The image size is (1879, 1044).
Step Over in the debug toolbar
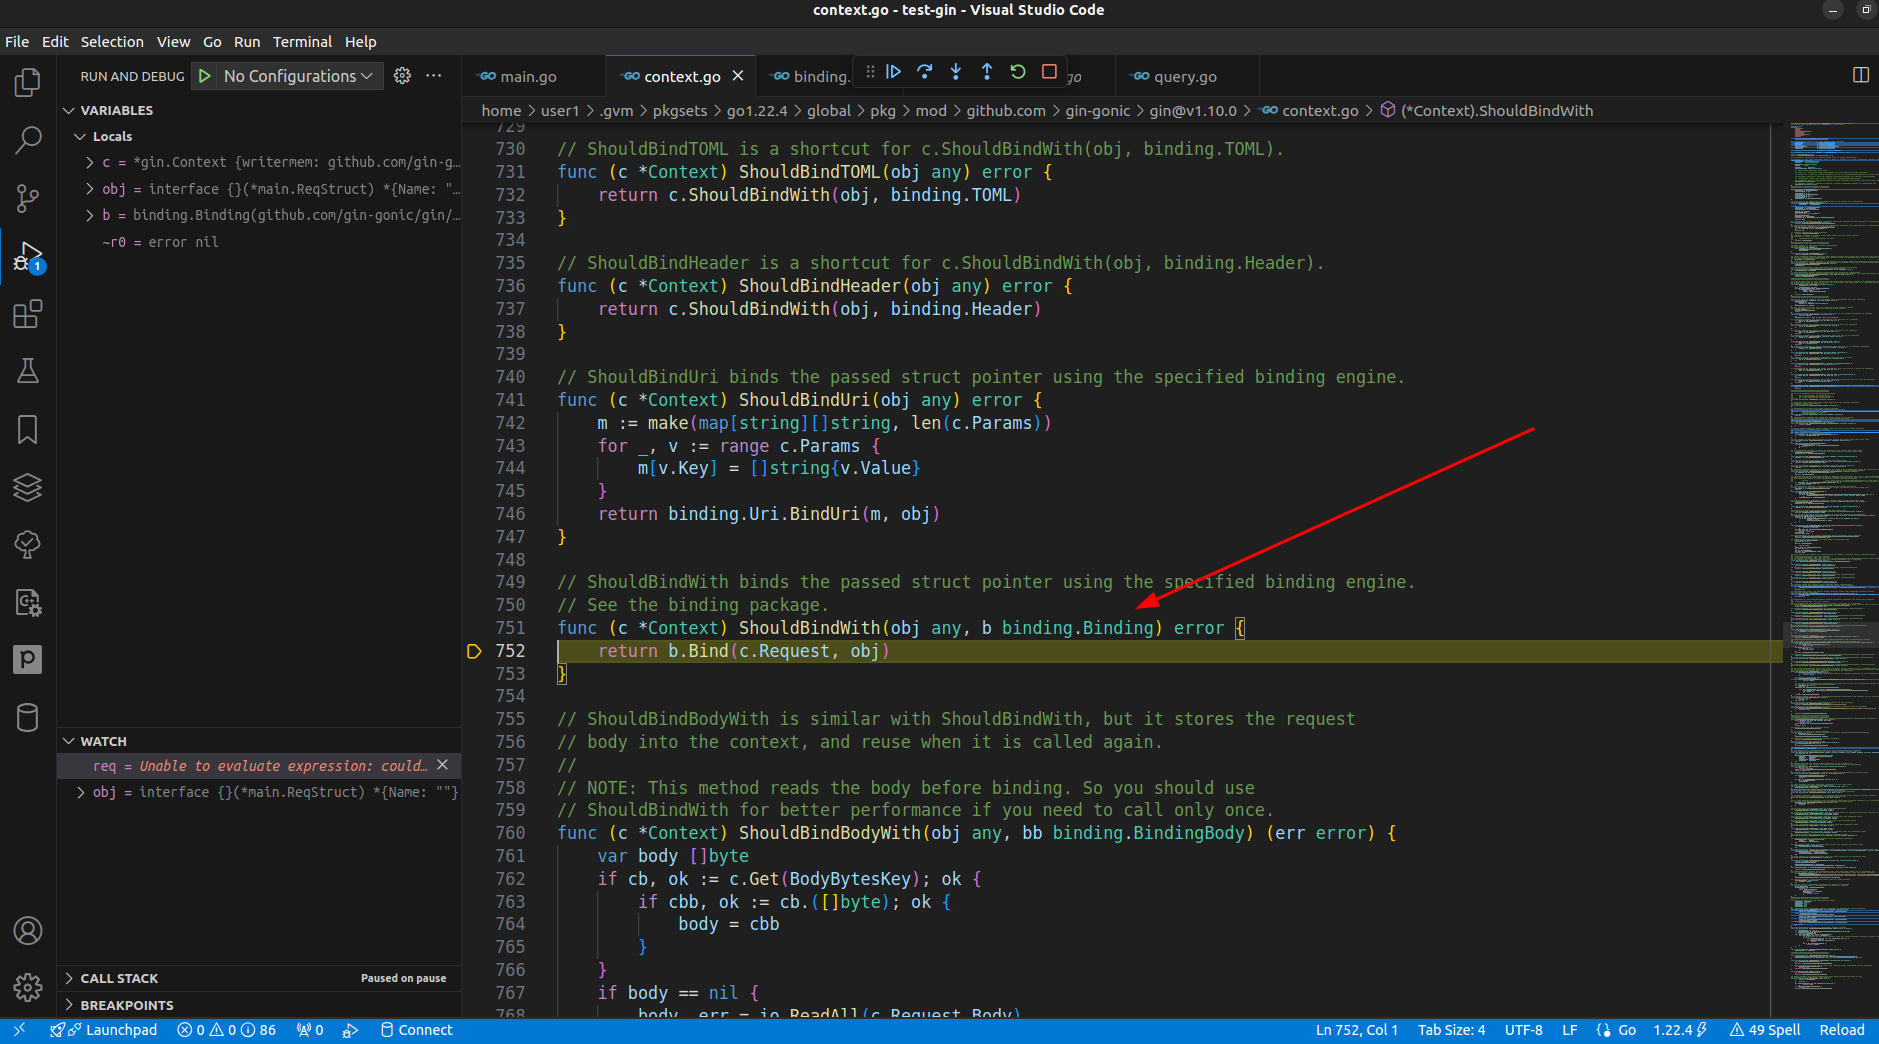point(925,72)
